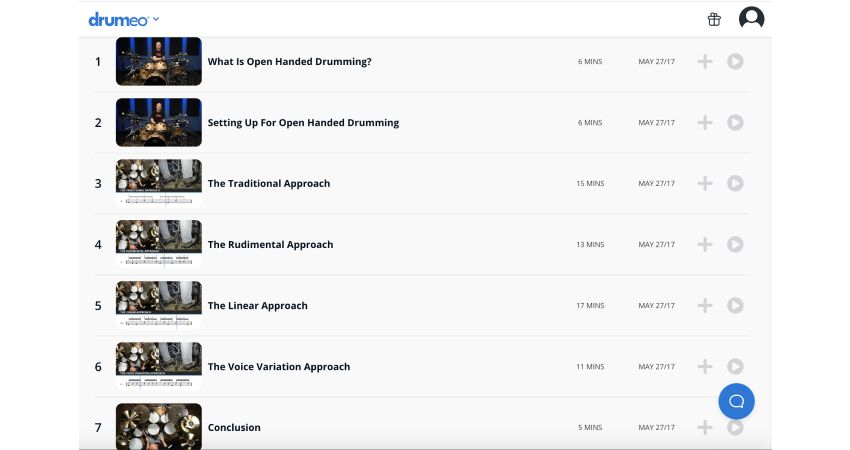Add "The Traditional Approach" to list
Image resolution: width=850 pixels, height=450 pixels.
[705, 184]
